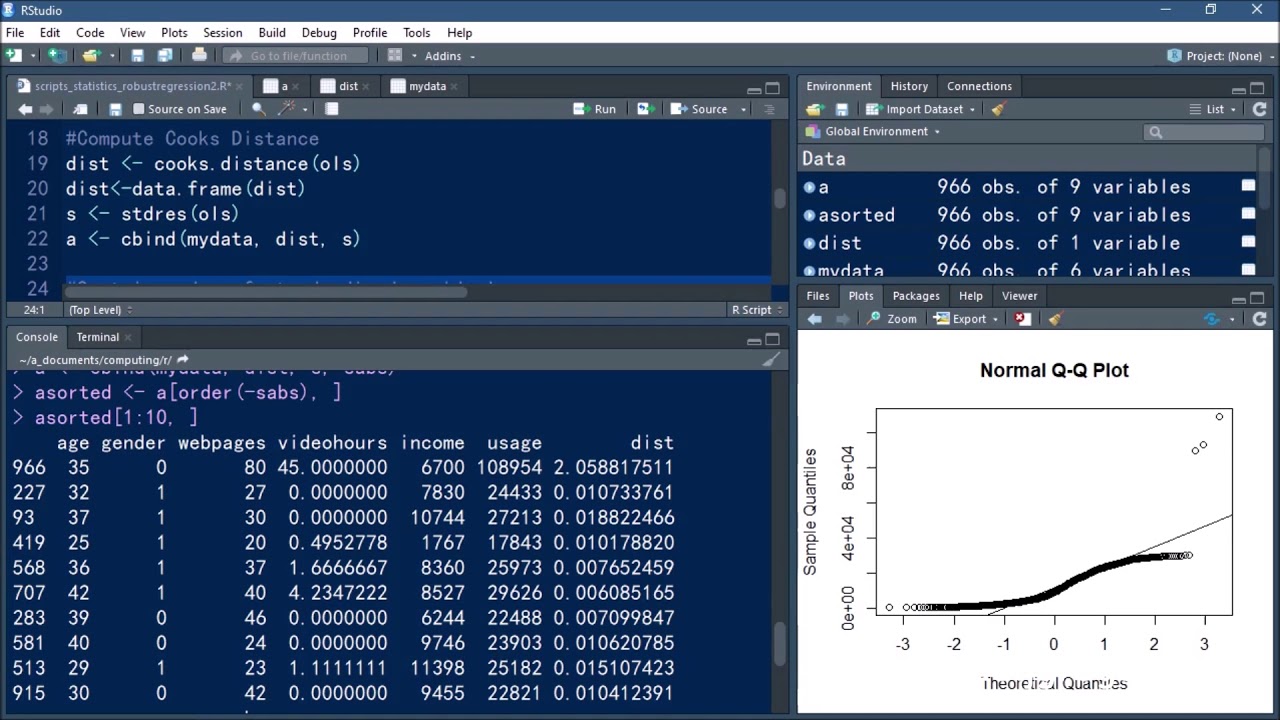Re-run previous code region icon
1280x720 pixels.
[x=644, y=109]
